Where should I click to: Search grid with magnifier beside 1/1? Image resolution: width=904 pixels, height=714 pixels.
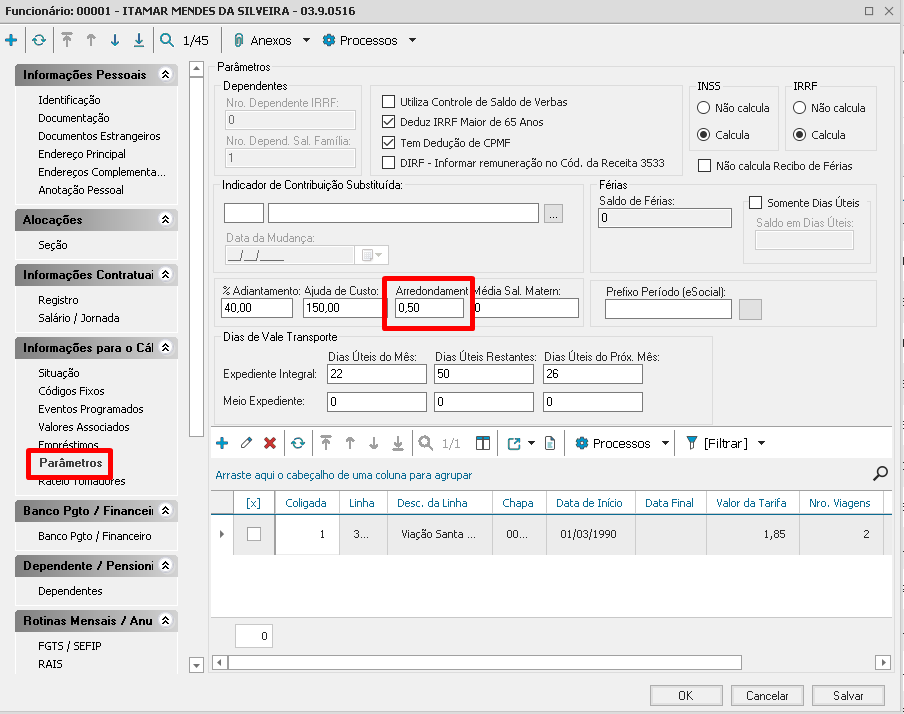point(425,443)
